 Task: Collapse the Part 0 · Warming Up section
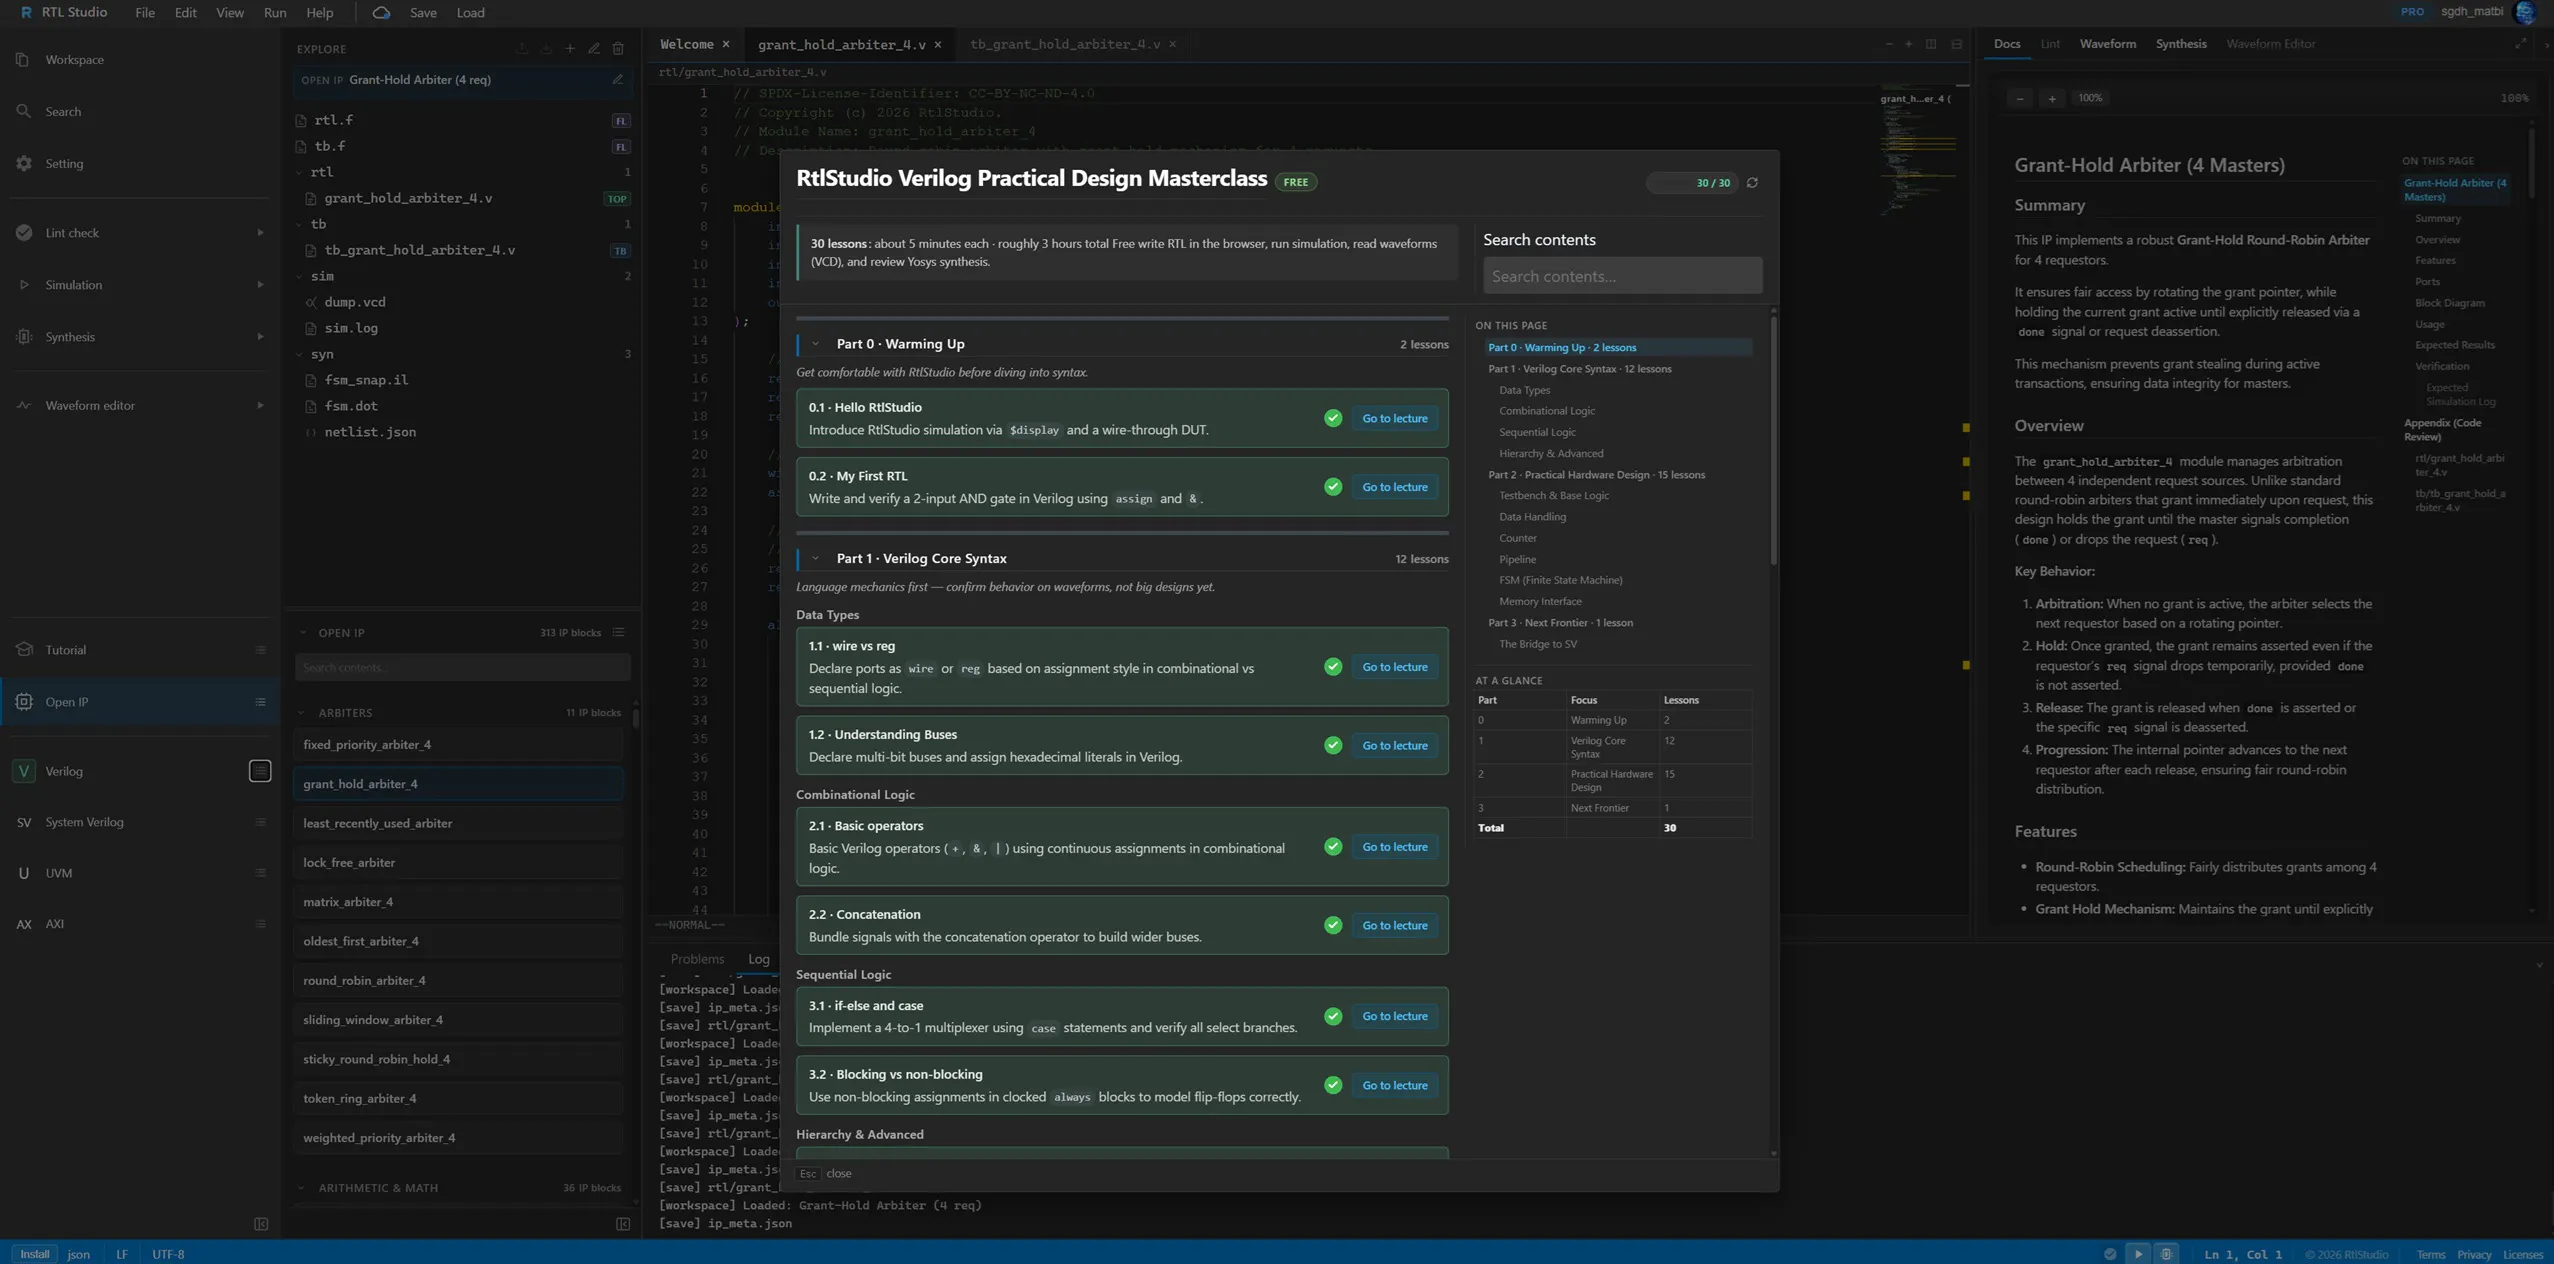pyautogui.click(x=816, y=344)
